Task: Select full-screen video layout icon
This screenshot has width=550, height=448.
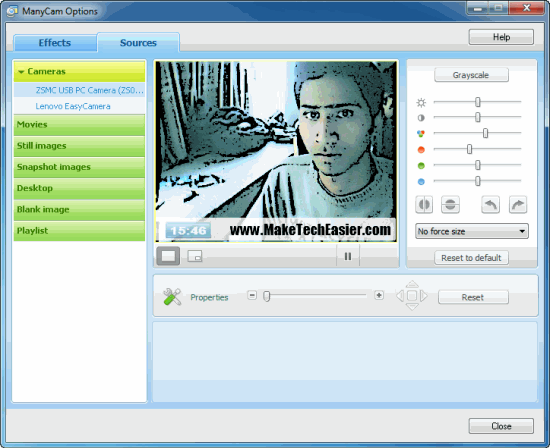Action: 168,256
